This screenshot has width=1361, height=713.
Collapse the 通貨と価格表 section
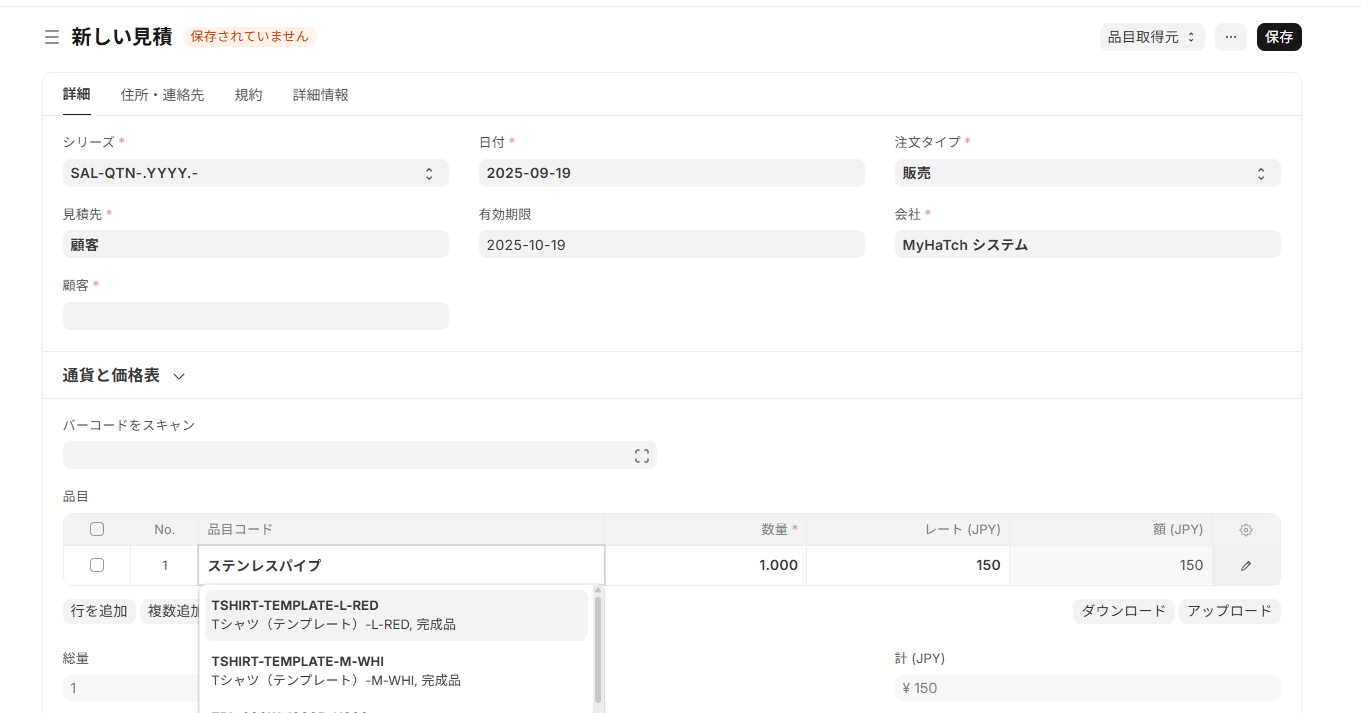178,377
